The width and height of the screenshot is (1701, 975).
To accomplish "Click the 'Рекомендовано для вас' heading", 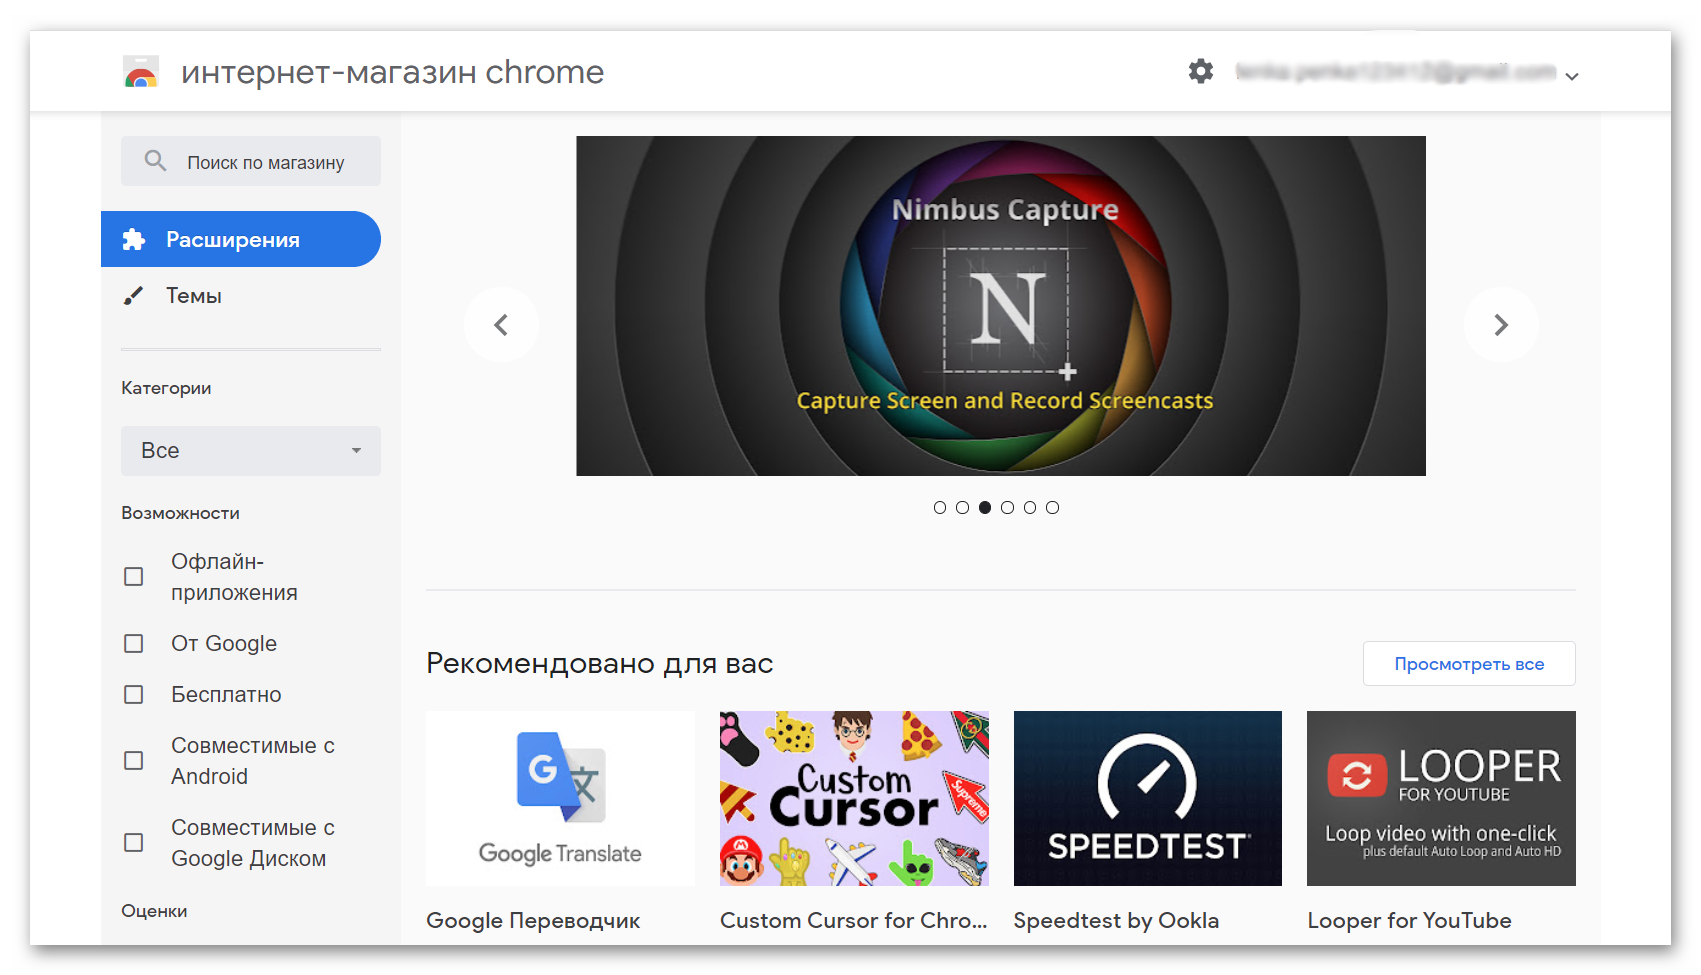I will (600, 664).
